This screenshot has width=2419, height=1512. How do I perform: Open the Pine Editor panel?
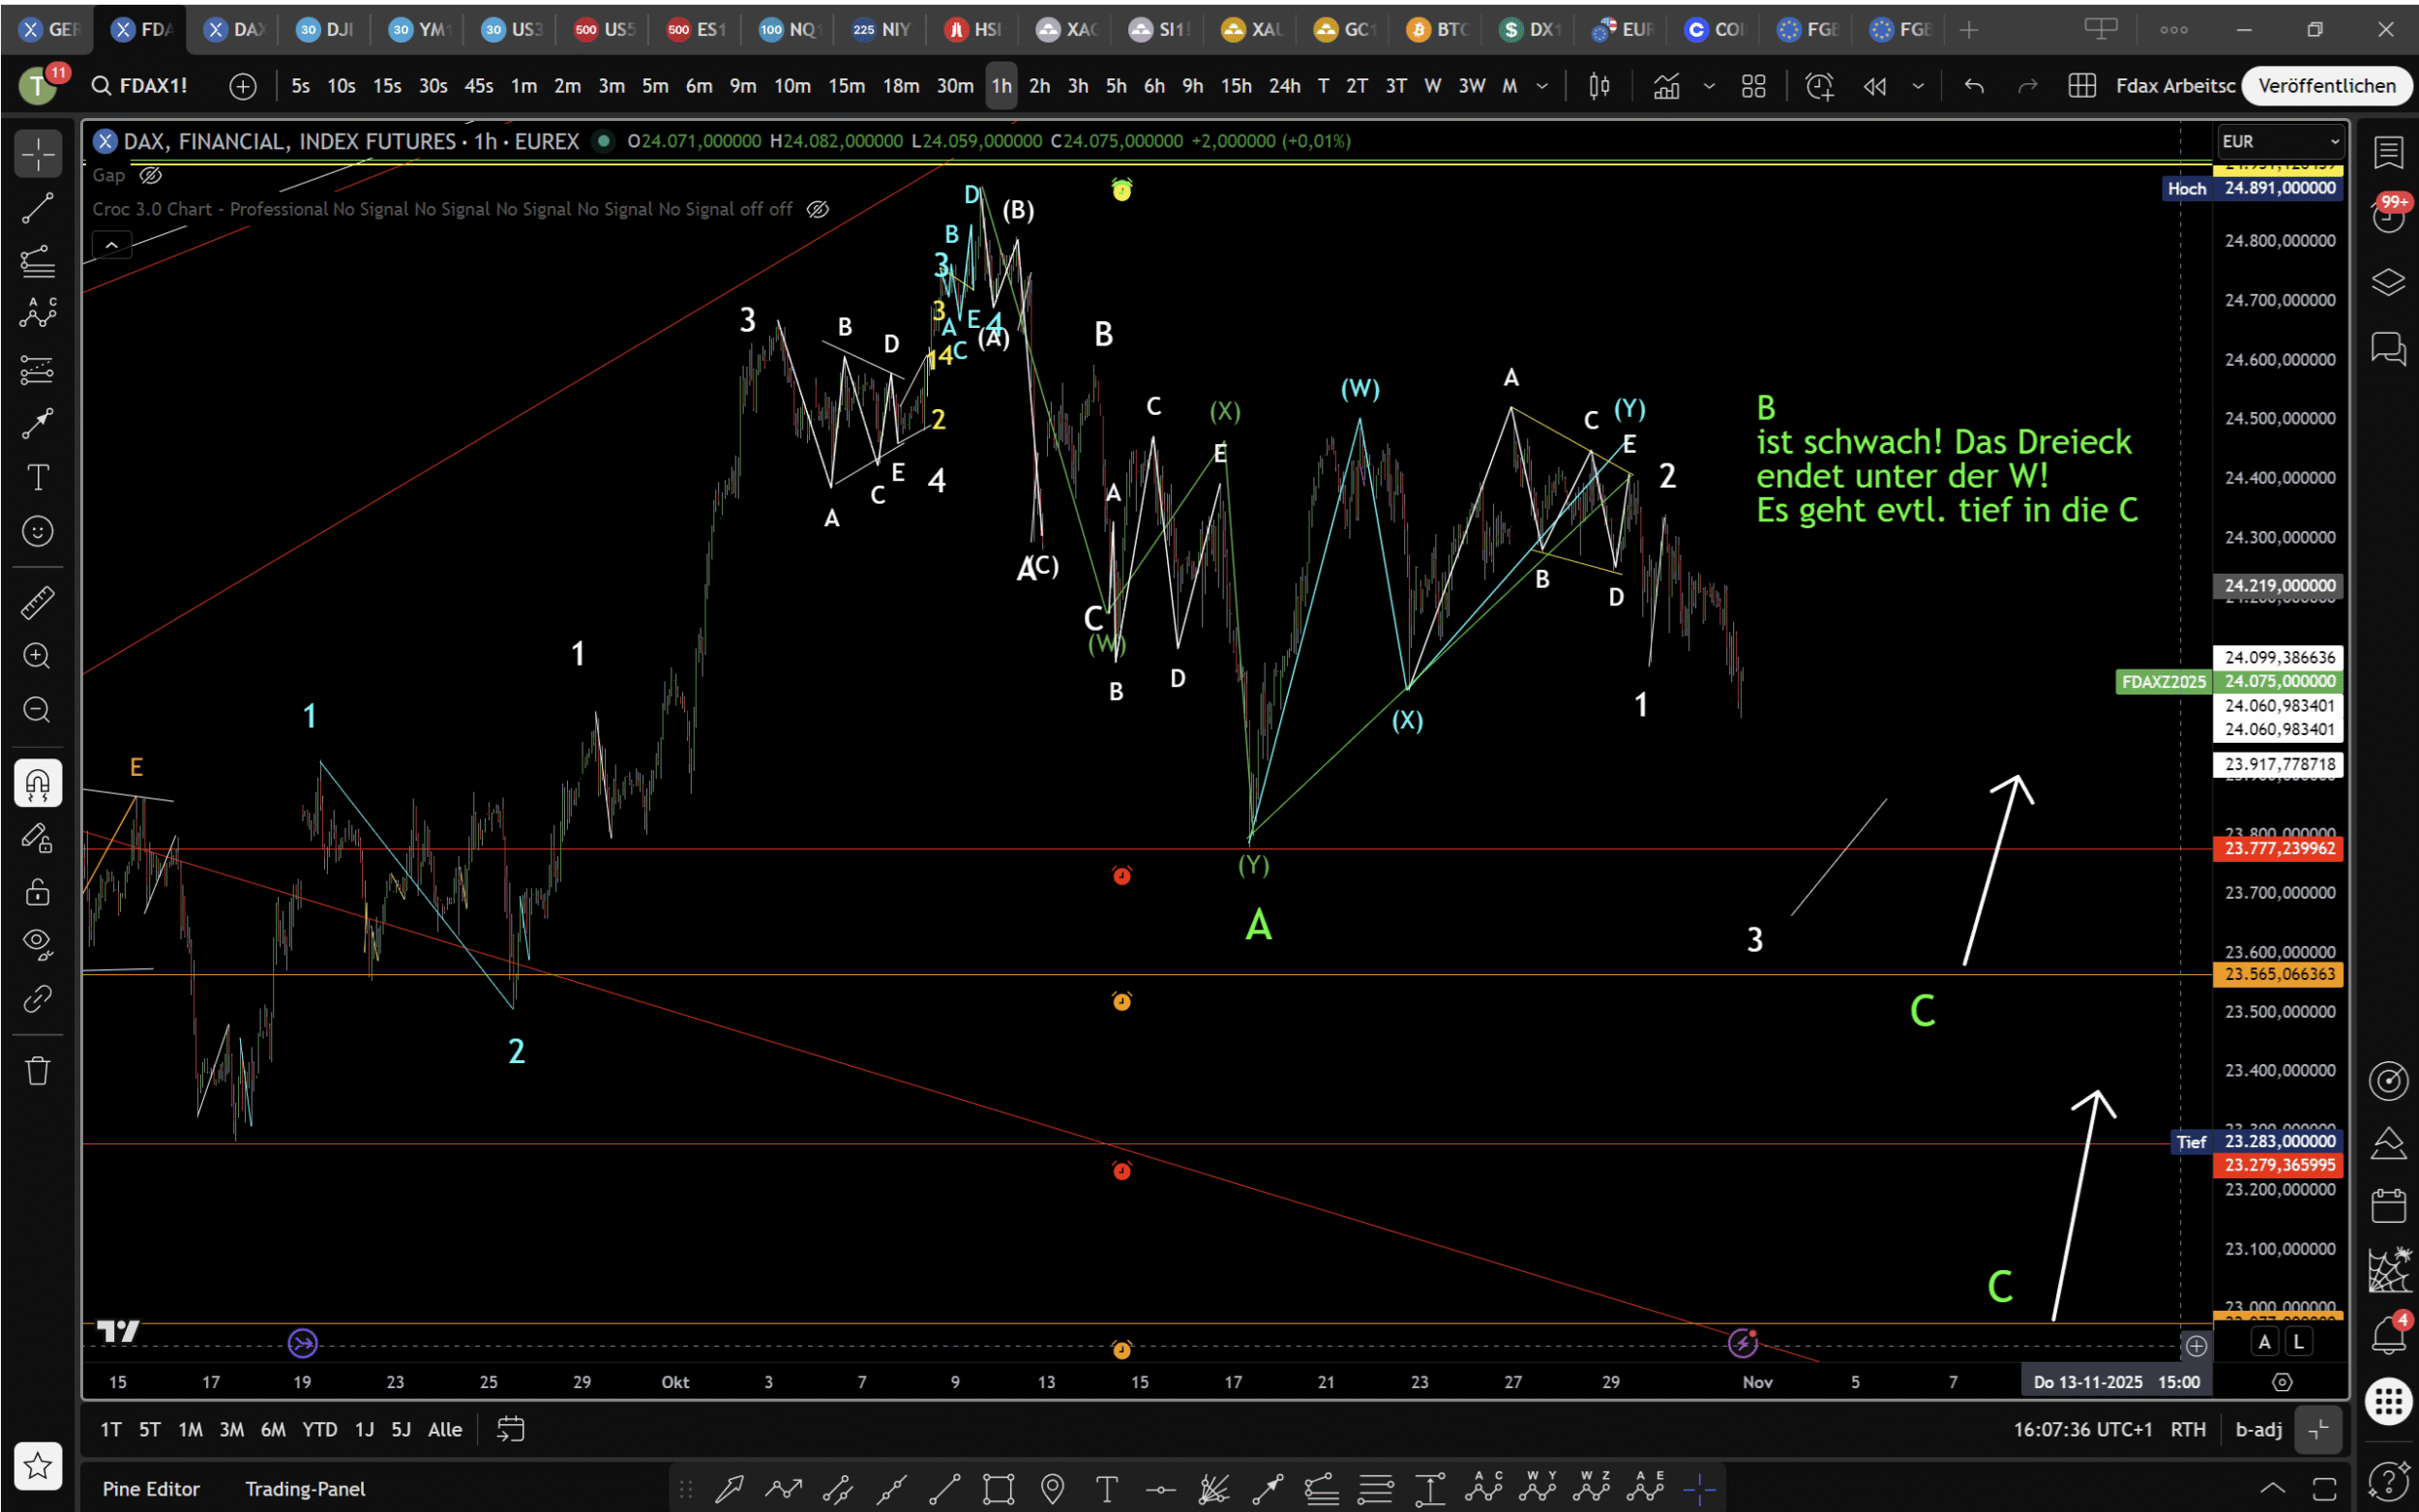pyautogui.click(x=151, y=1488)
